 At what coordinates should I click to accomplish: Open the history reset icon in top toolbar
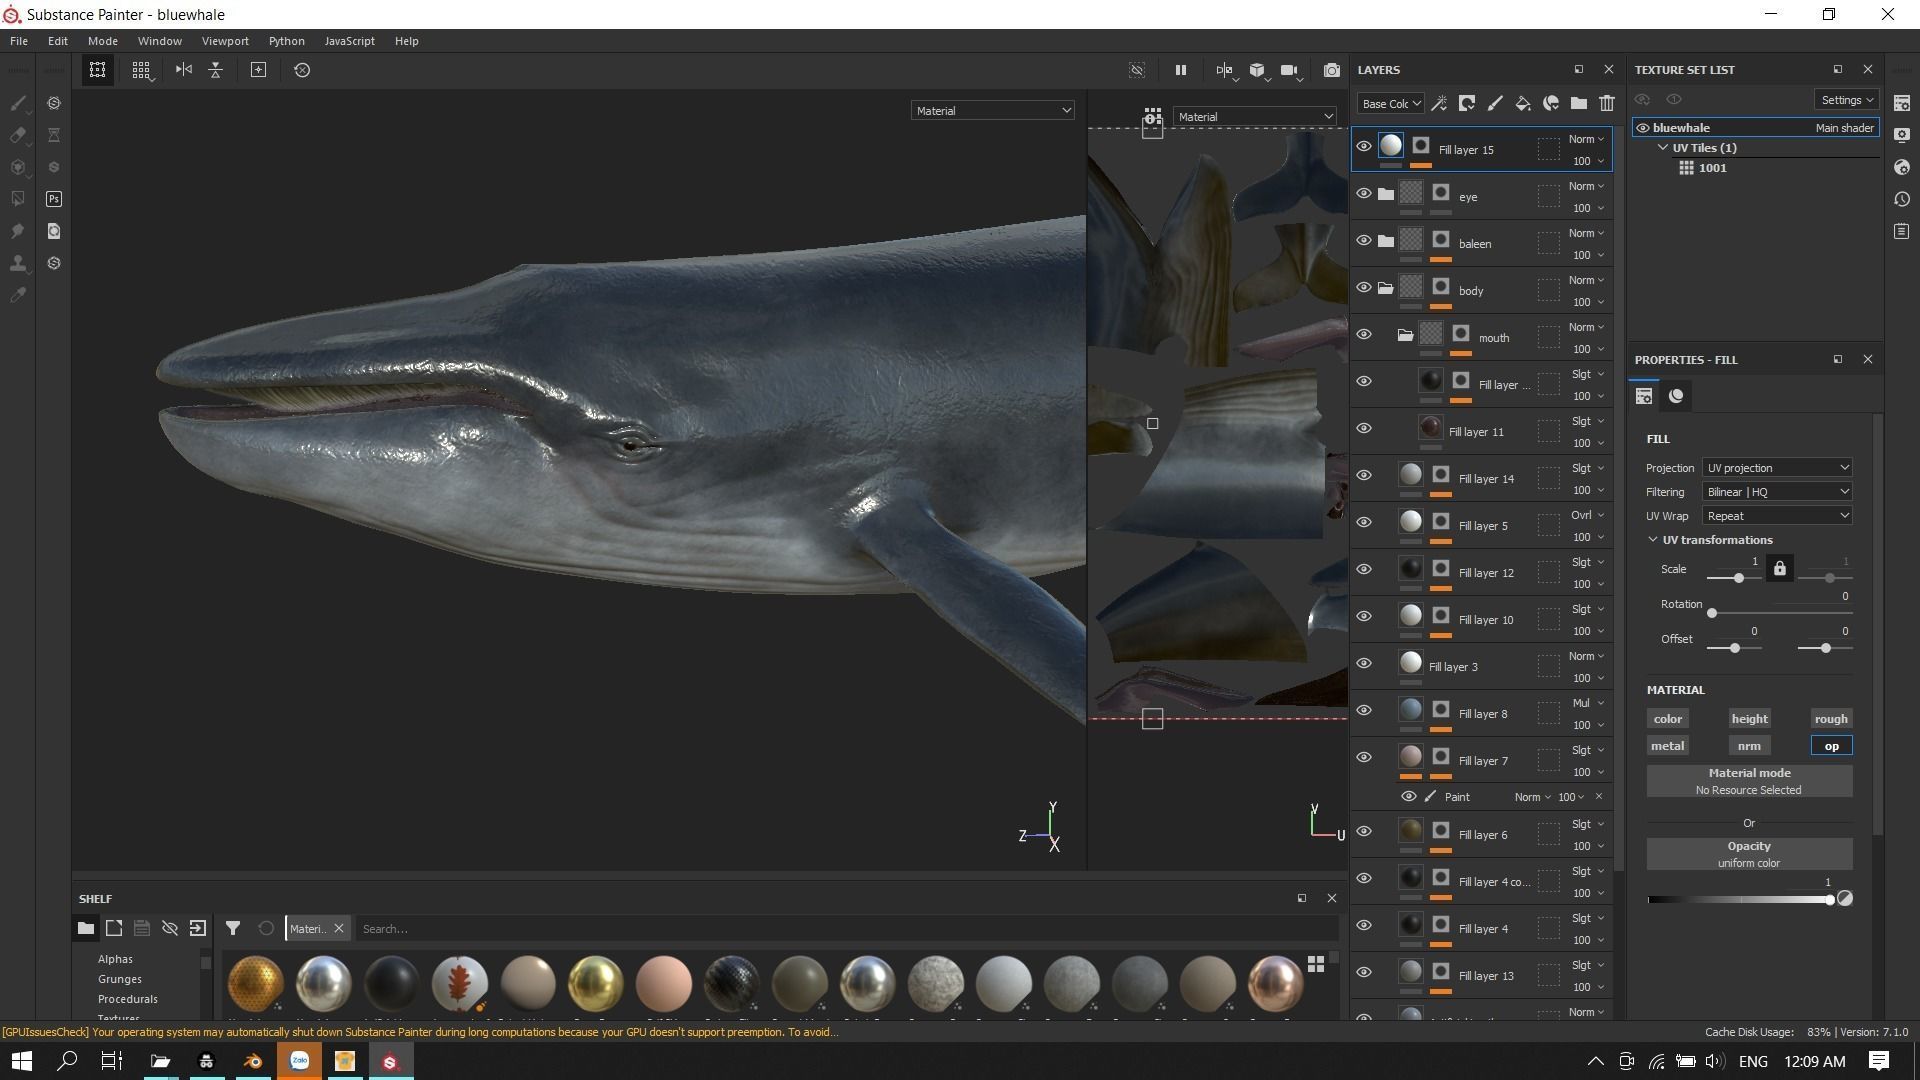tap(302, 70)
